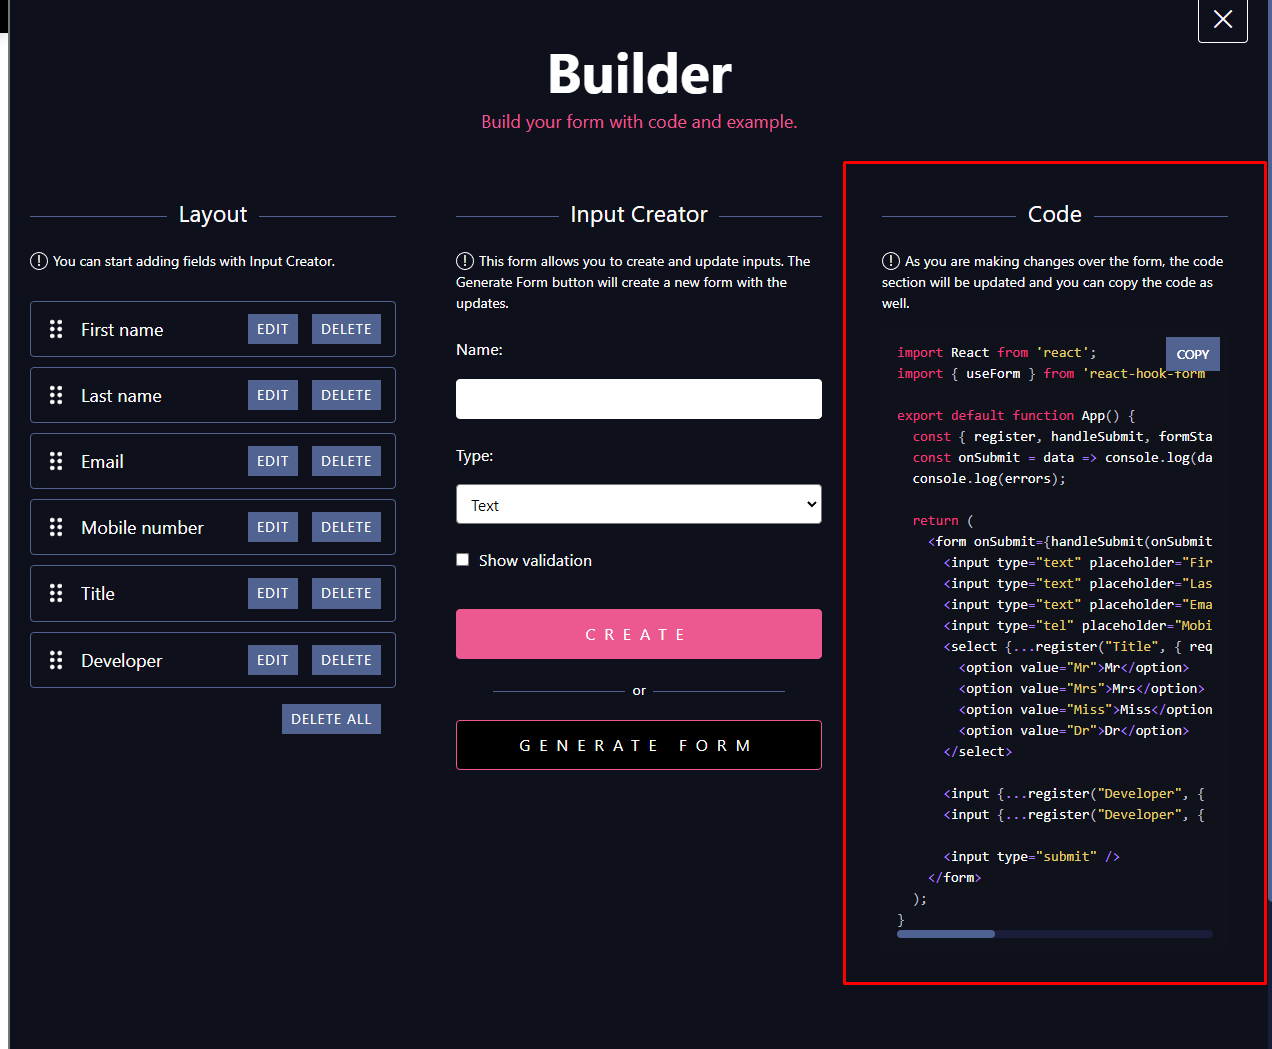Viewport: 1272px width, 1049px height.
Task: Click the Layout section heading
Action: point(213,214)
